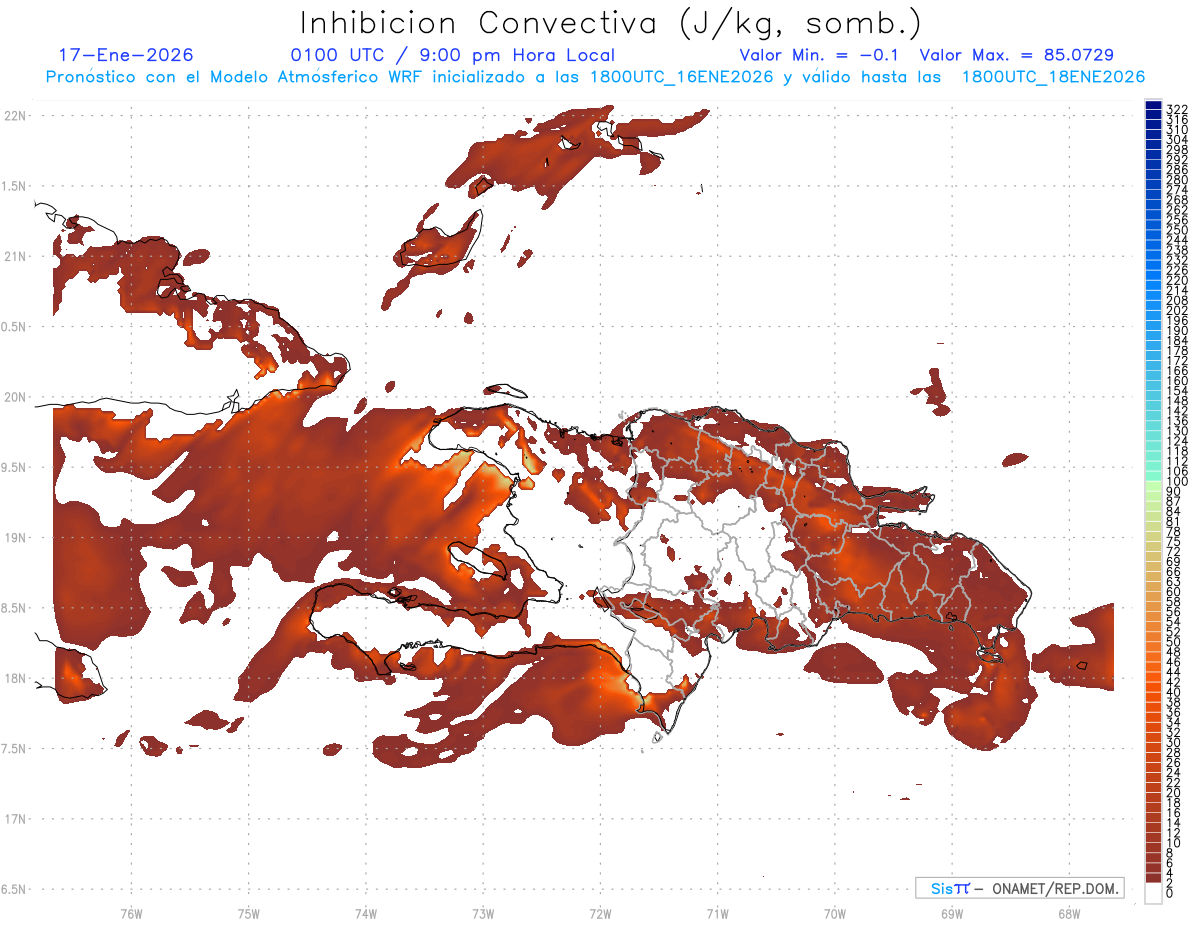This screenshot has width=1200, height=927.
Task: Click the time text '0100 UTC / 9:00 pm Hora Local'
Action: (452, 55)
